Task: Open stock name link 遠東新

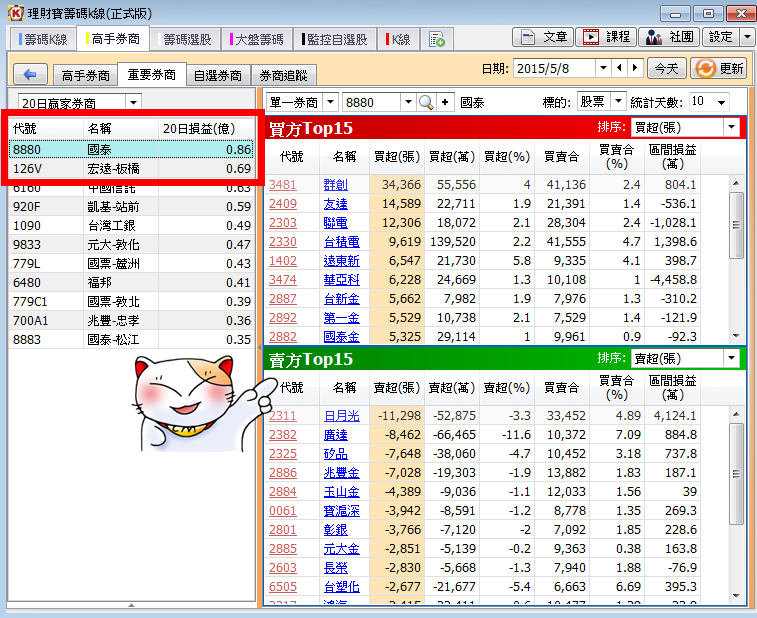Action: pos(341,261)
